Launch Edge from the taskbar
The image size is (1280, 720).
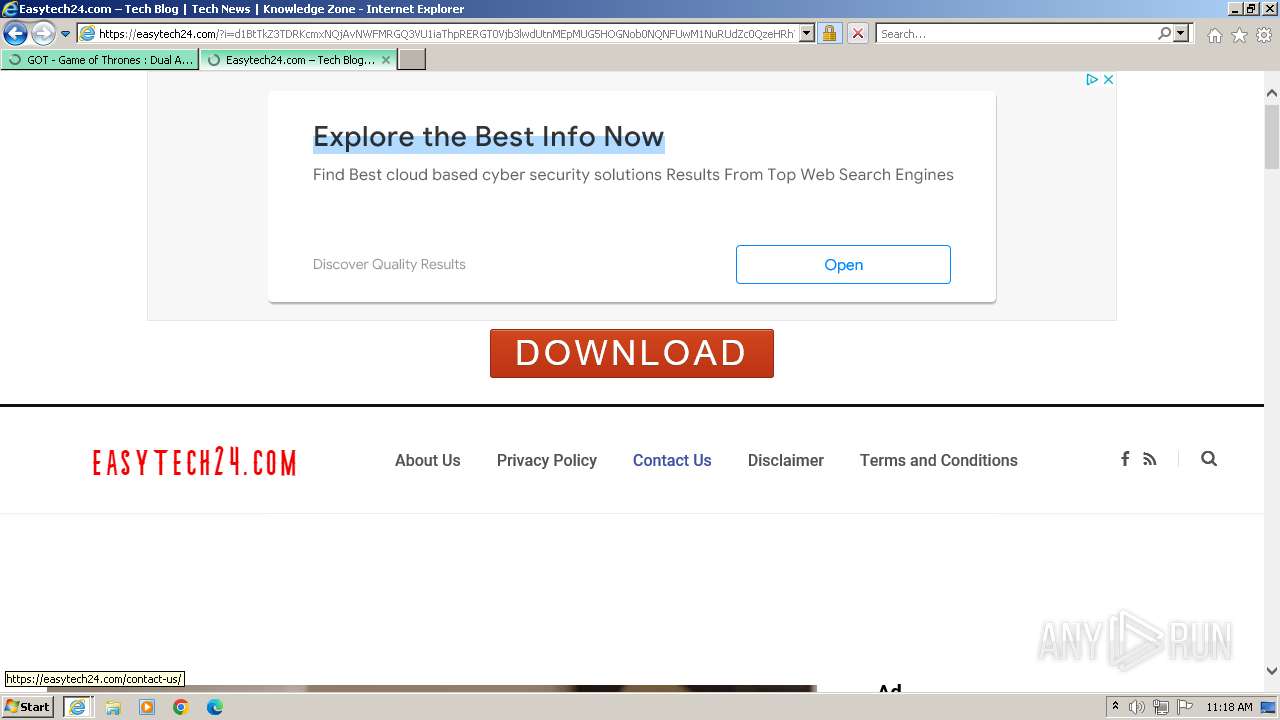tap(215, 707)
